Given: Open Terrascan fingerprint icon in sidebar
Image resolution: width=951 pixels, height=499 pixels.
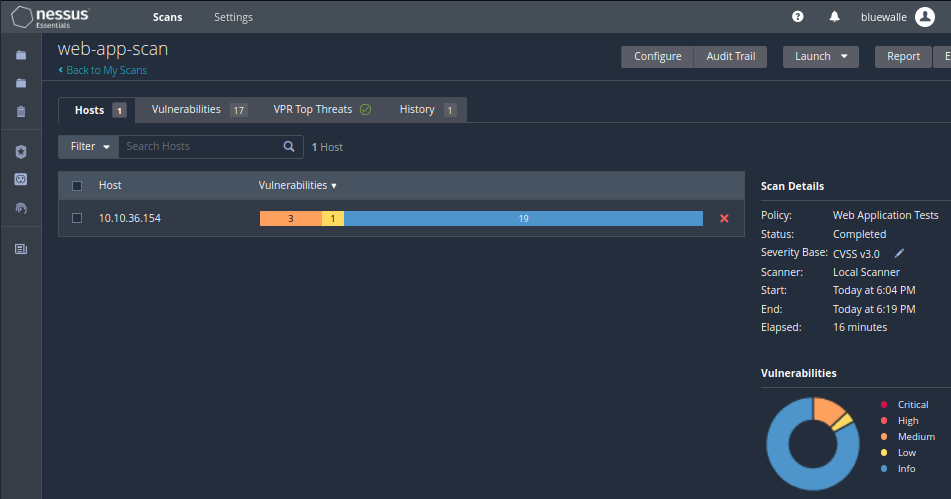Looking at the screenshot, I should 21,209.
